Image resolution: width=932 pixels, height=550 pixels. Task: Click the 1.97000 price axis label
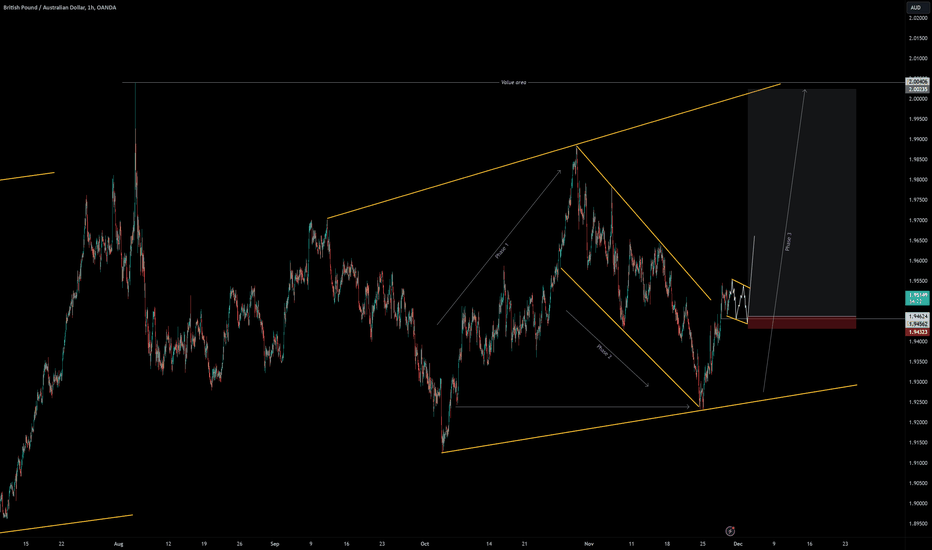coord(918,220)
